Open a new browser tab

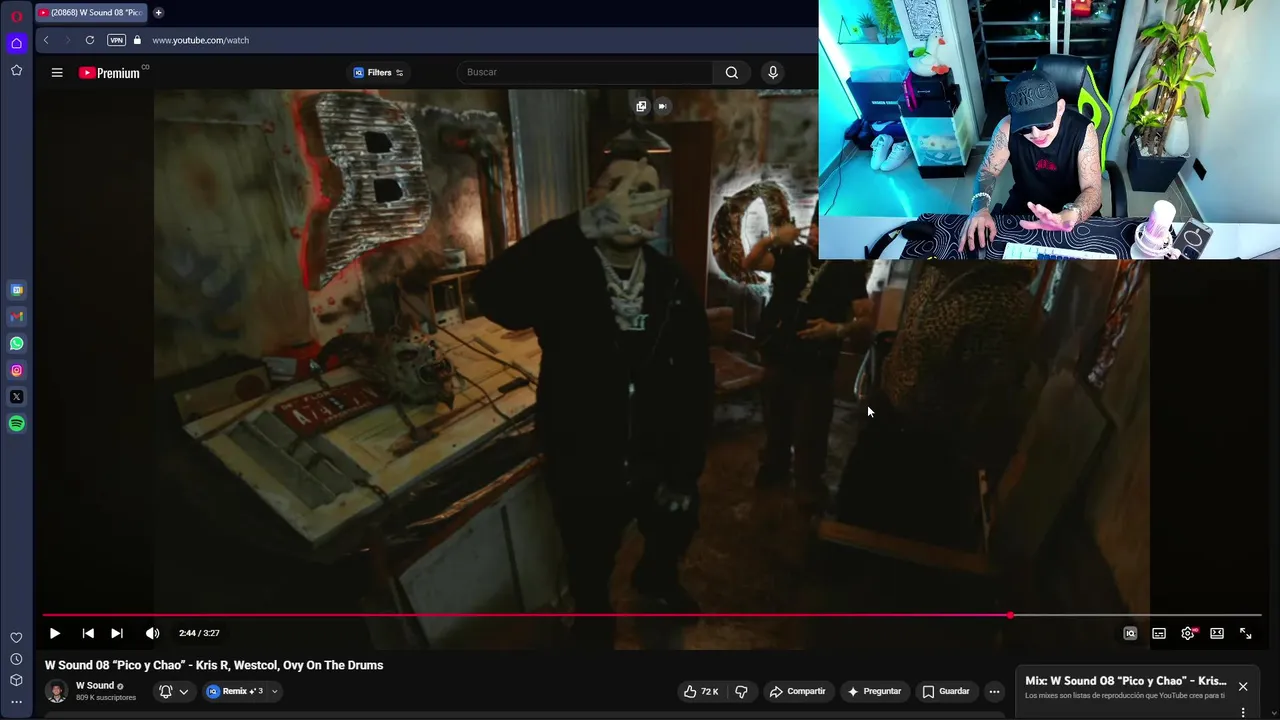pyautogui.click(x=158, y=13)
